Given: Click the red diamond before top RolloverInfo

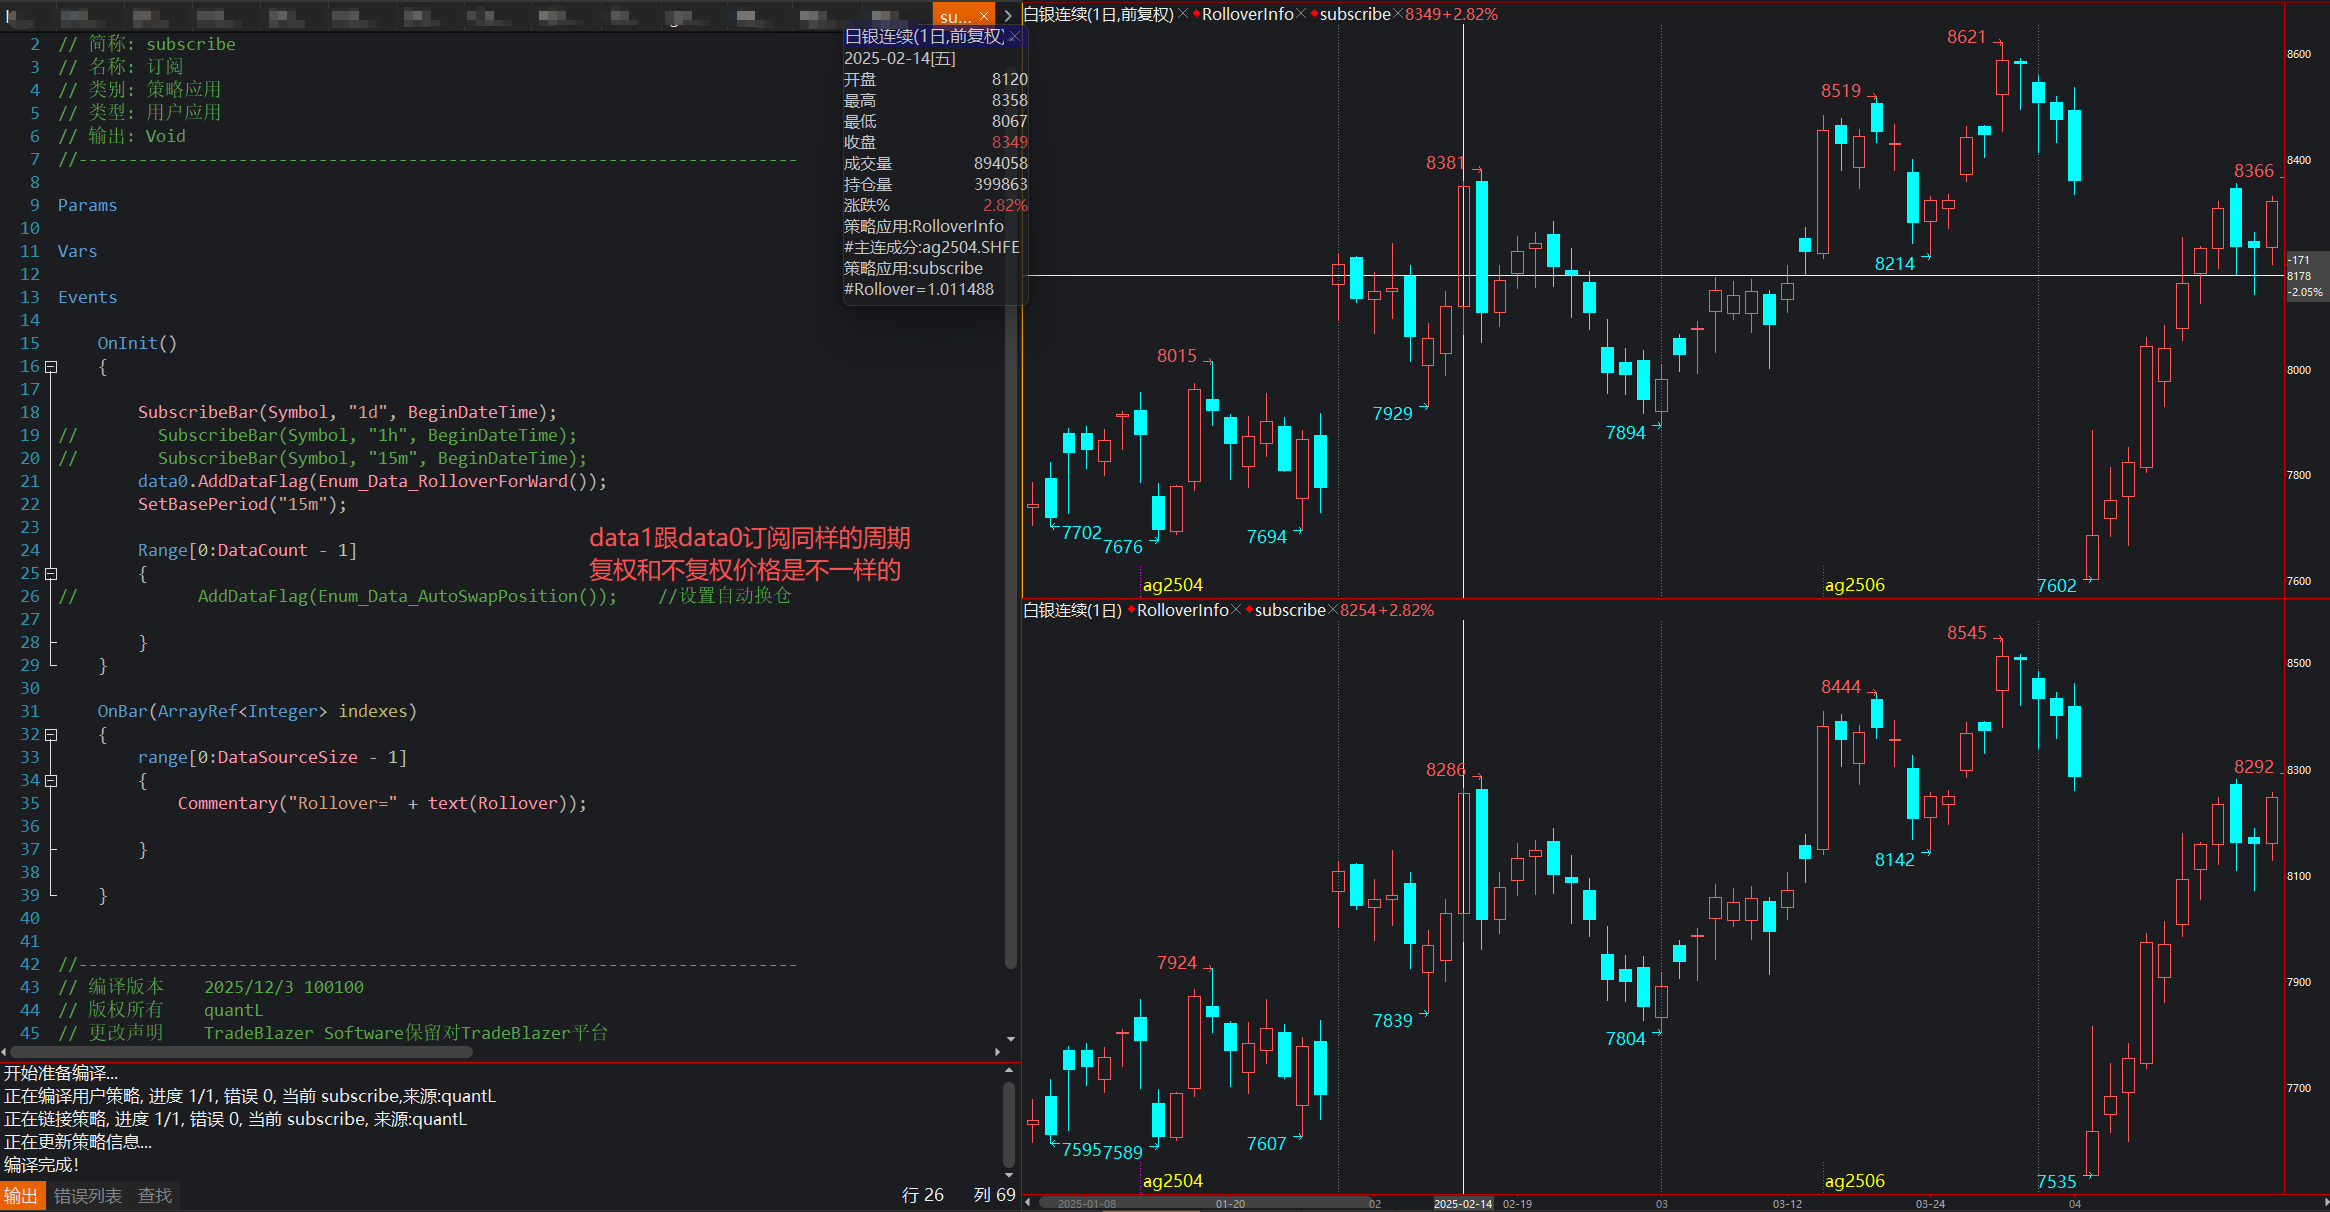Looking at the screenshot, I should [1196, 14].
